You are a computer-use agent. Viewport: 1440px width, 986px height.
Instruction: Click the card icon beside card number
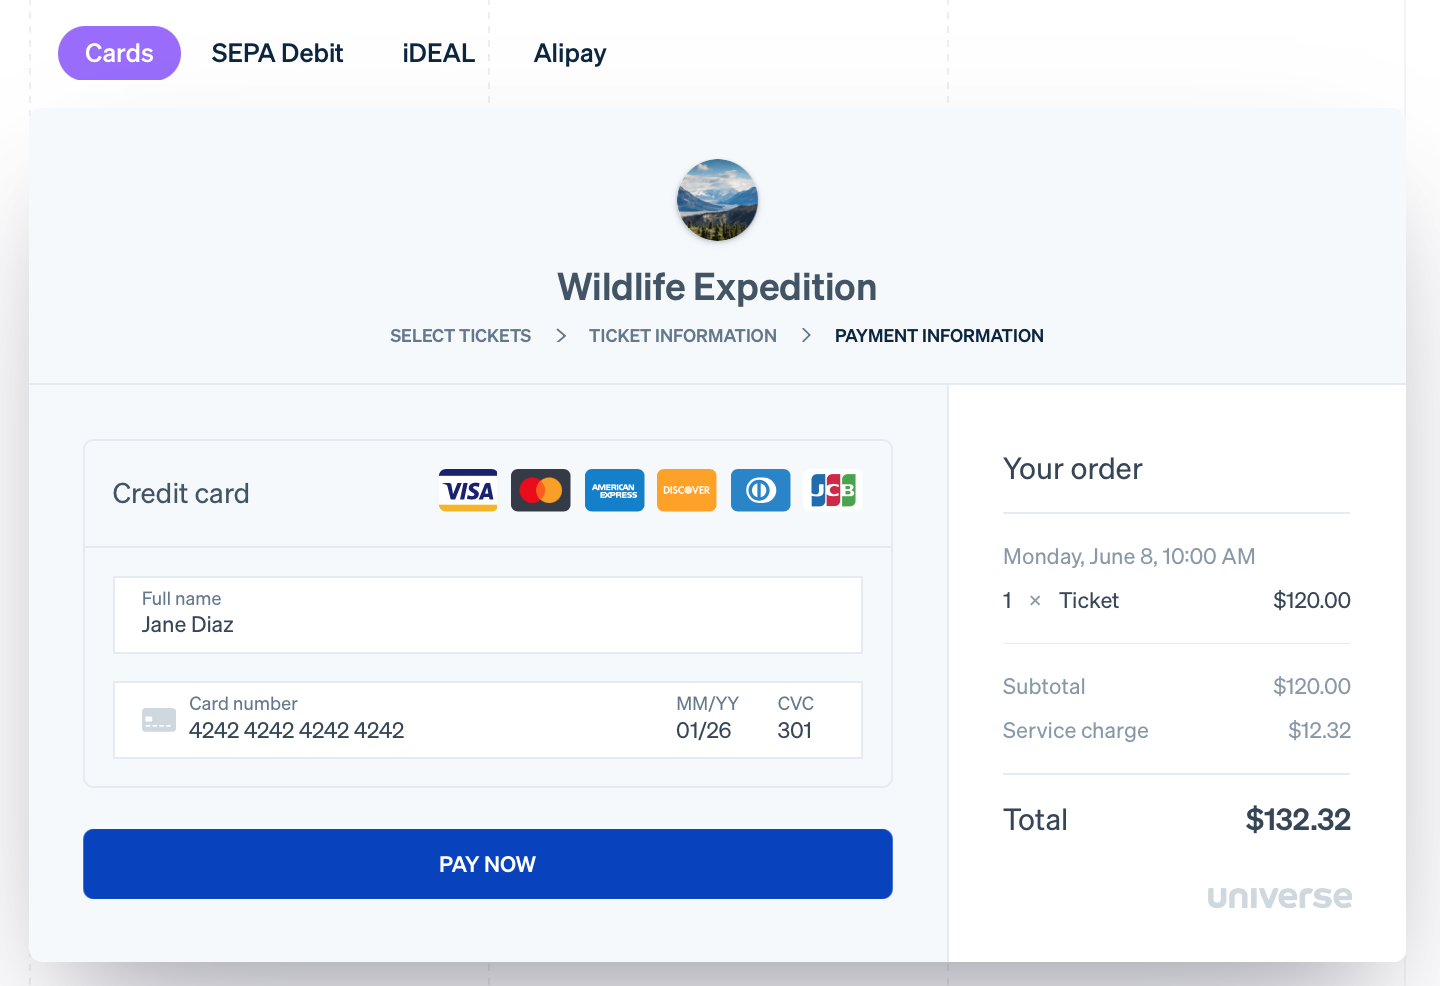tap(159, 720)
